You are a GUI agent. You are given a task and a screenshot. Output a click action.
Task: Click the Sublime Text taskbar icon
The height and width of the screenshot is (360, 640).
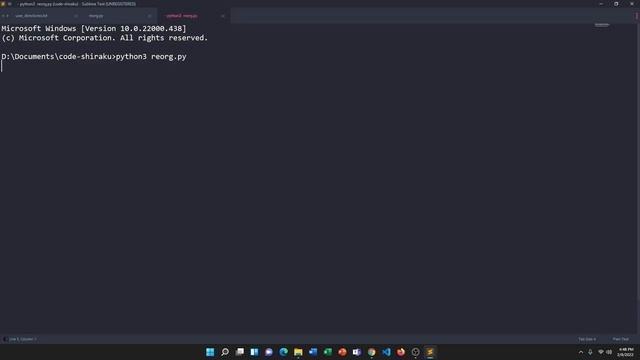430,352
